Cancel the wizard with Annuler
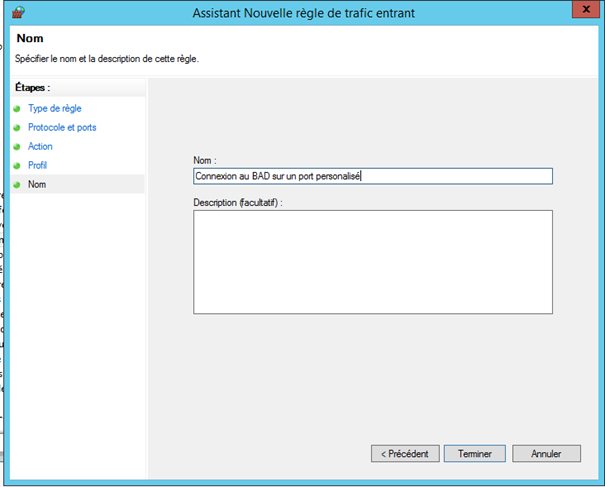 click(546, 453)
